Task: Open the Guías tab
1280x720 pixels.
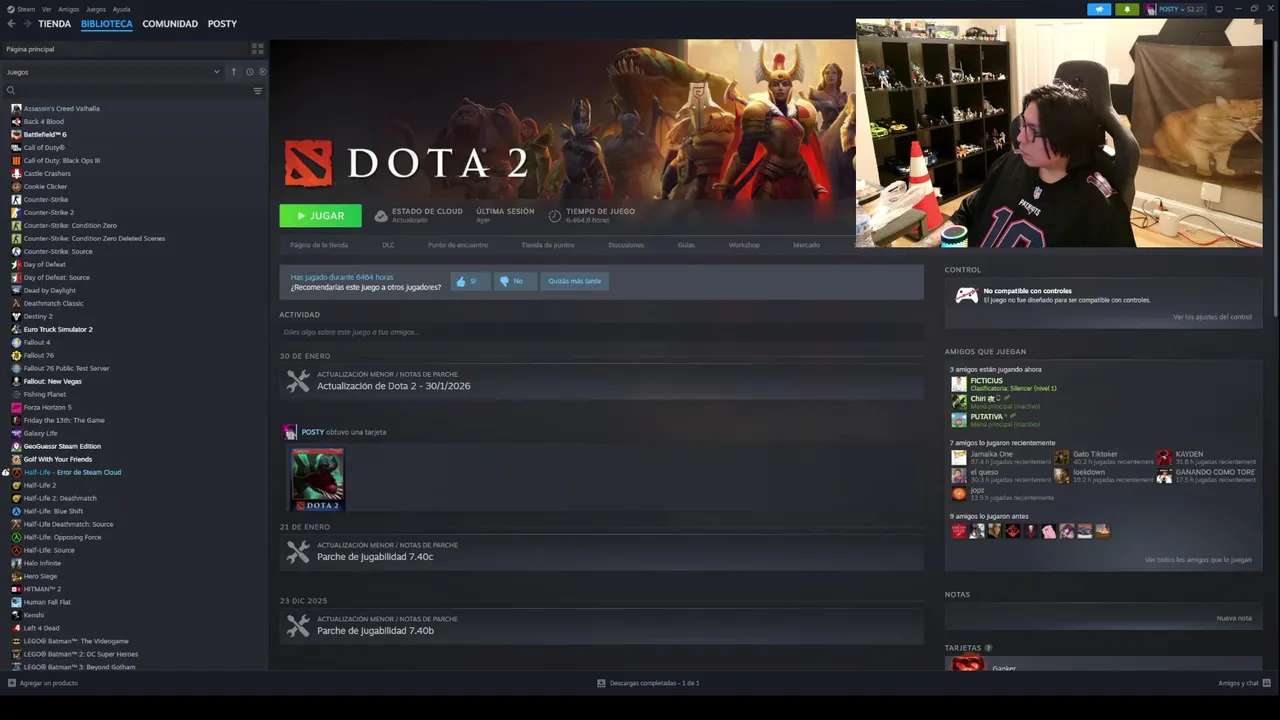Action: click(686, 245)
